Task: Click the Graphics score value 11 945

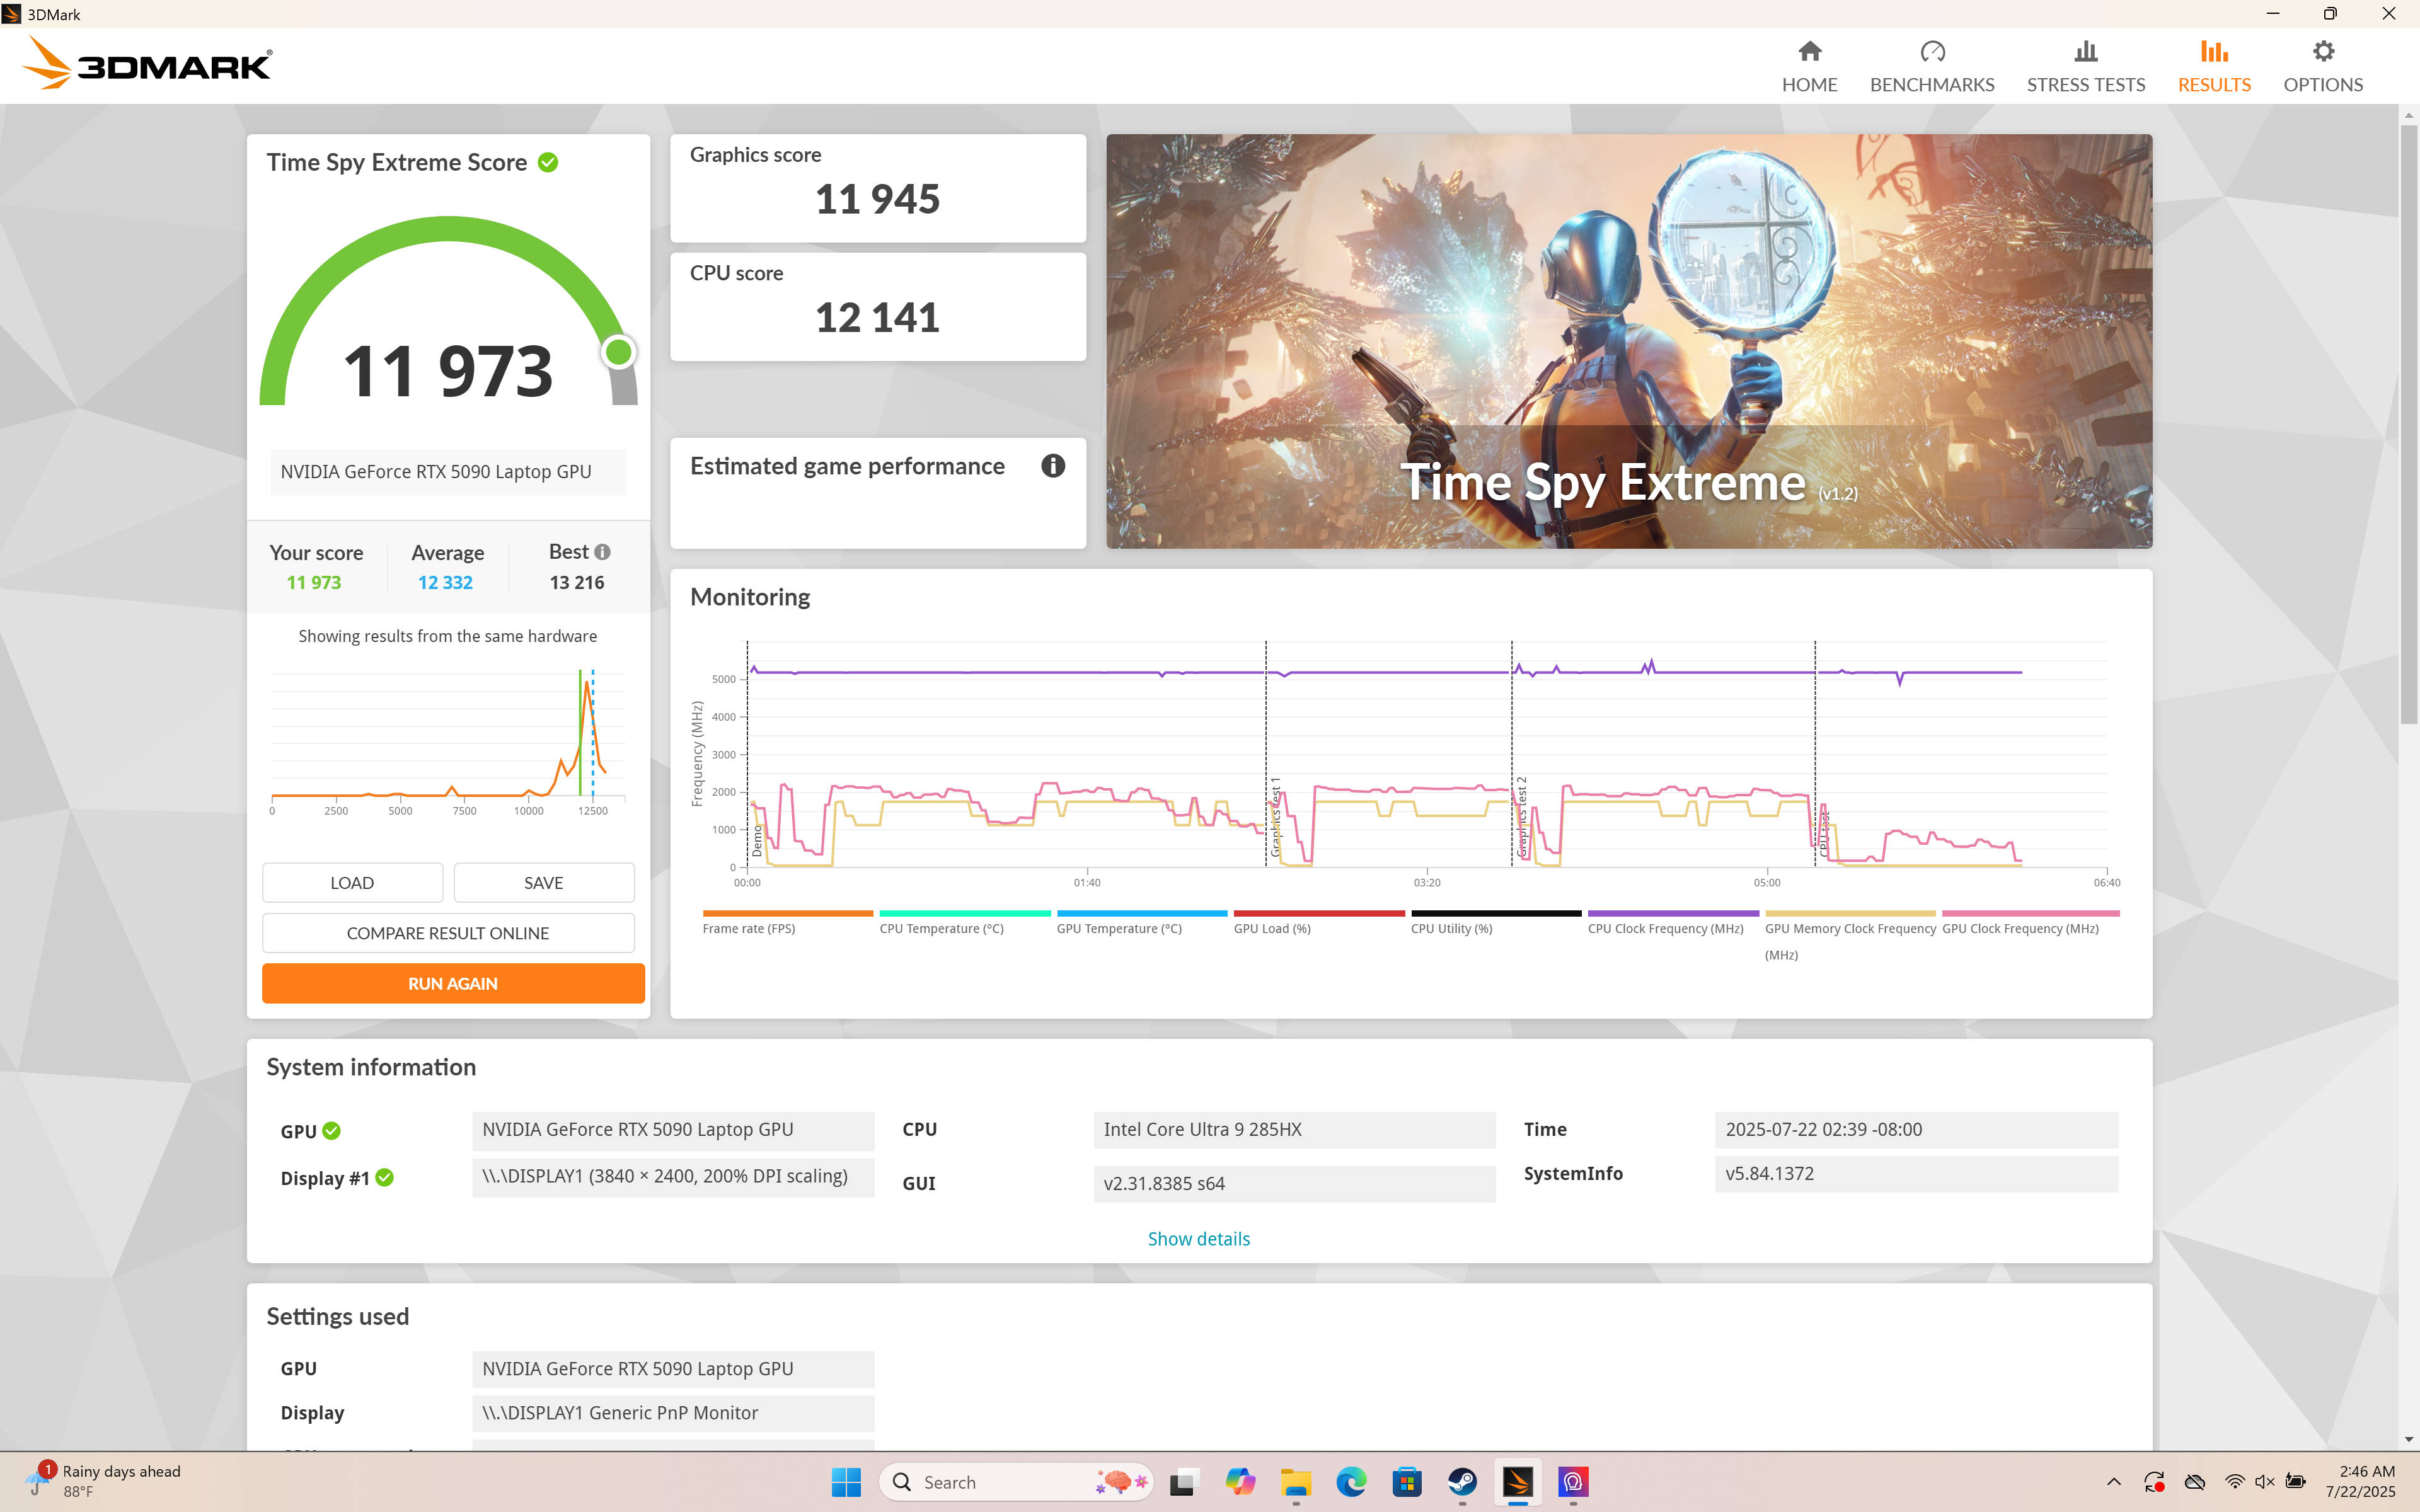Action: (877, 199)
